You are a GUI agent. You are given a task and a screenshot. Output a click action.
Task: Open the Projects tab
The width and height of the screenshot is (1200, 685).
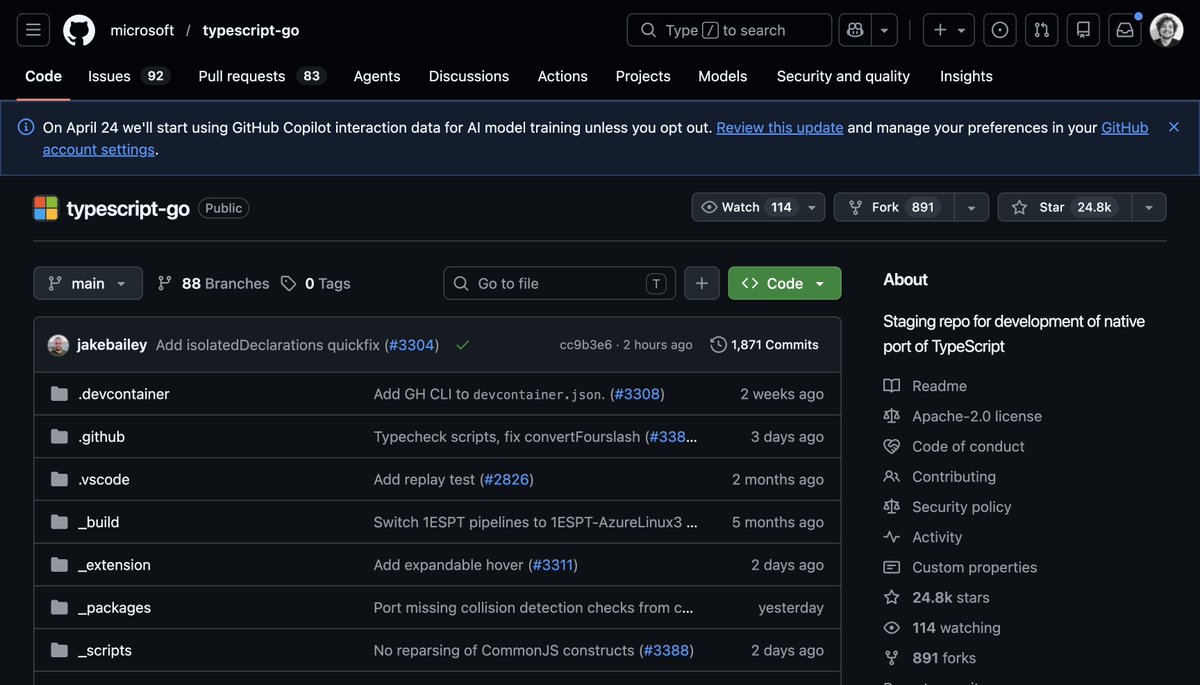643,76
